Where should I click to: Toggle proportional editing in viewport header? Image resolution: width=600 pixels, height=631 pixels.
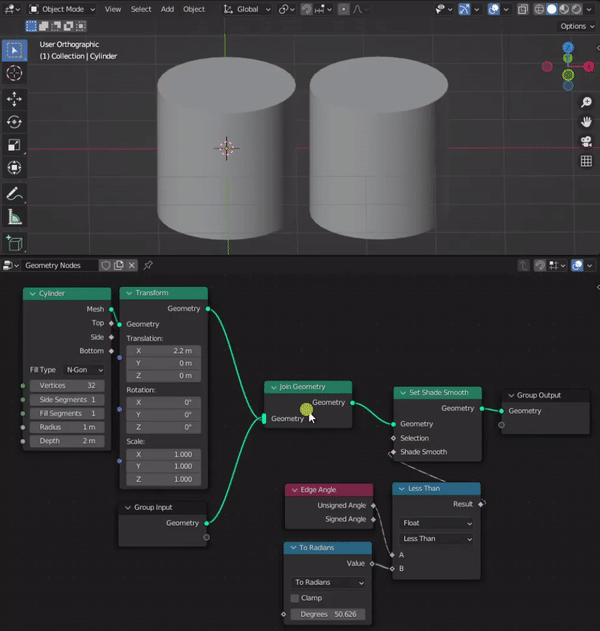coord(343,9)
